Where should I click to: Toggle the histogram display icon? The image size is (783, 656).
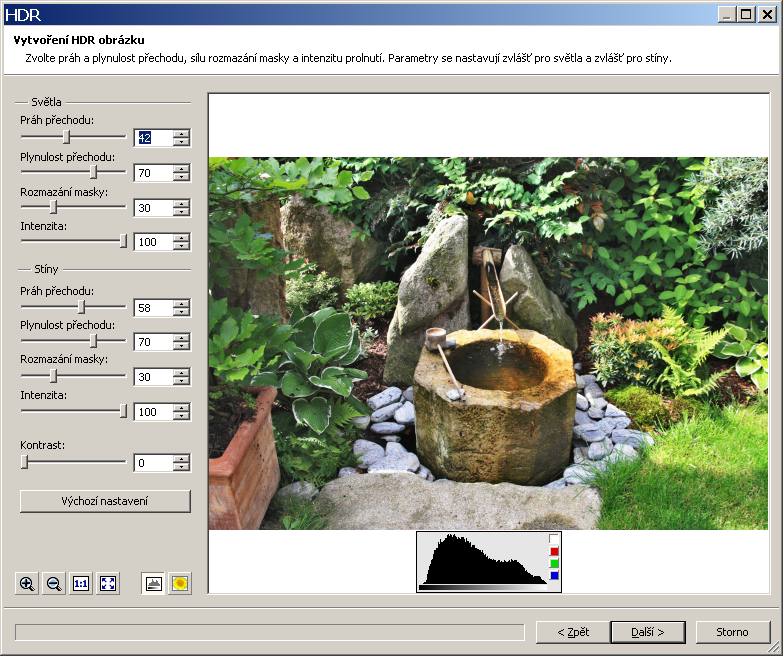tap(153, 583)
